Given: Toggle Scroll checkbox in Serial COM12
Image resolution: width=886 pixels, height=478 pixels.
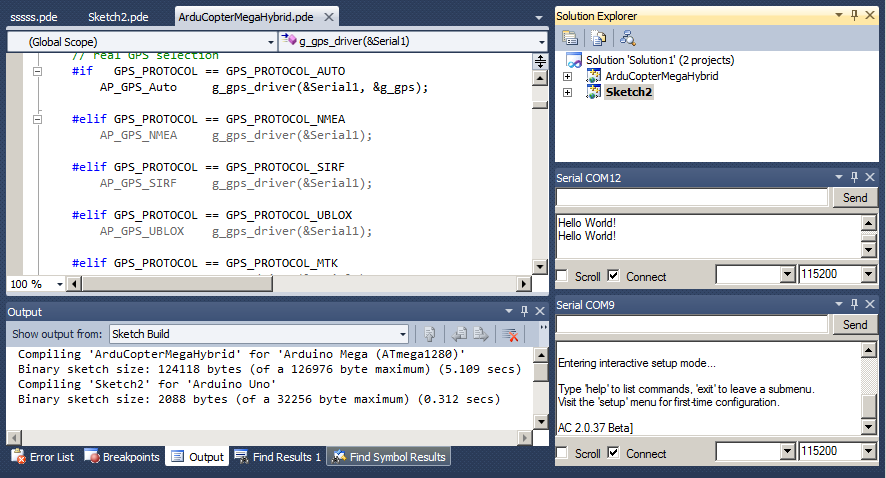Looking at the screenshot, I should [562, 276].
